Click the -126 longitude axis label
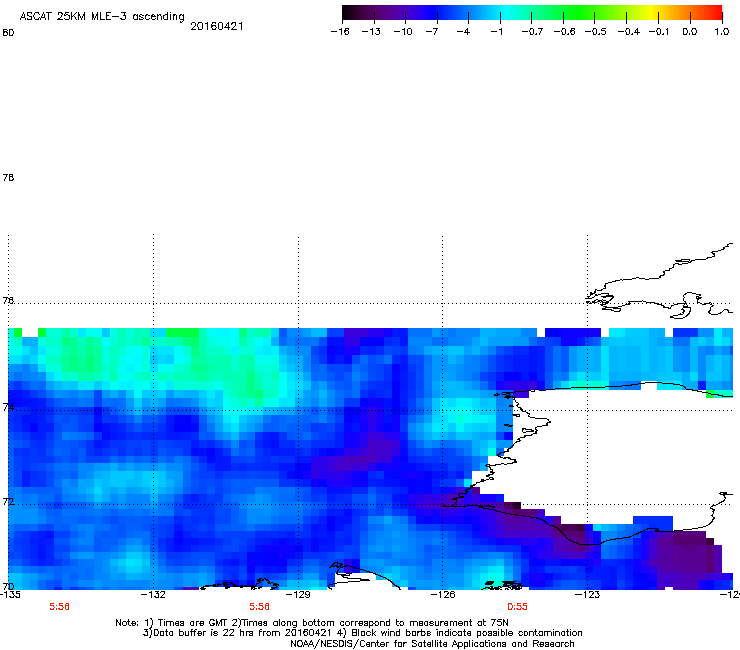The height and width of the screenshot is (650, 740). pyautogui.click(x=443, y=595)
